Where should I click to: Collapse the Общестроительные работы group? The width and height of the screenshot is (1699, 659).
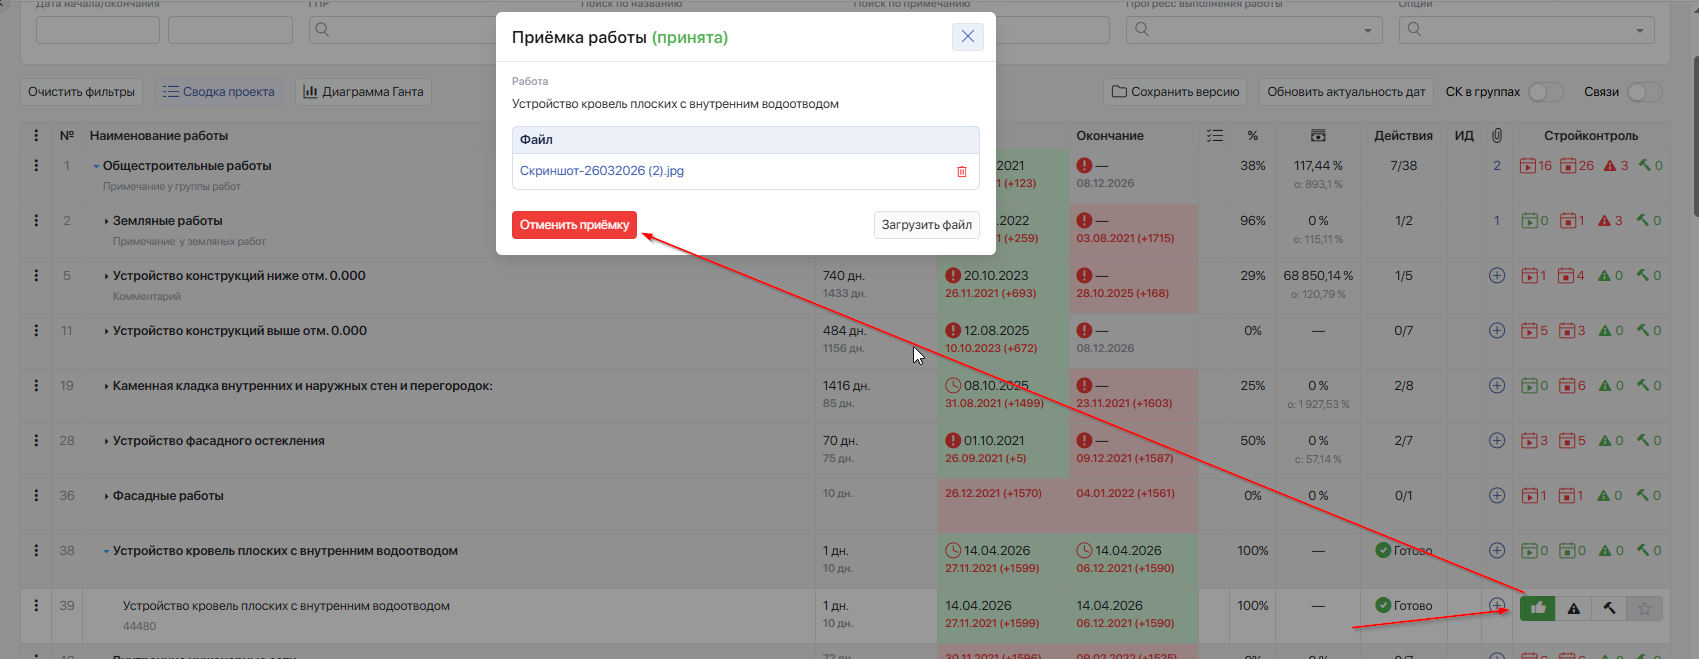[x=96, y=166]
